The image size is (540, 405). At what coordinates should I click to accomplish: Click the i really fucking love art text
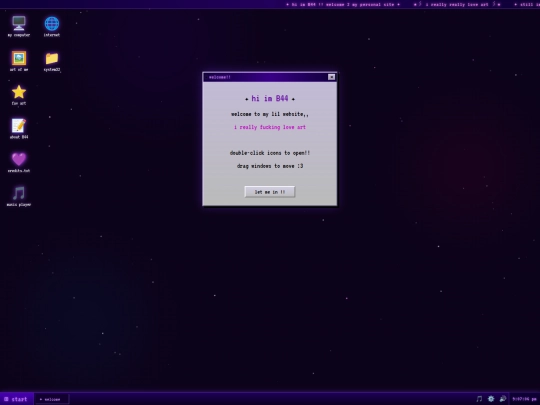pos(270,127)
